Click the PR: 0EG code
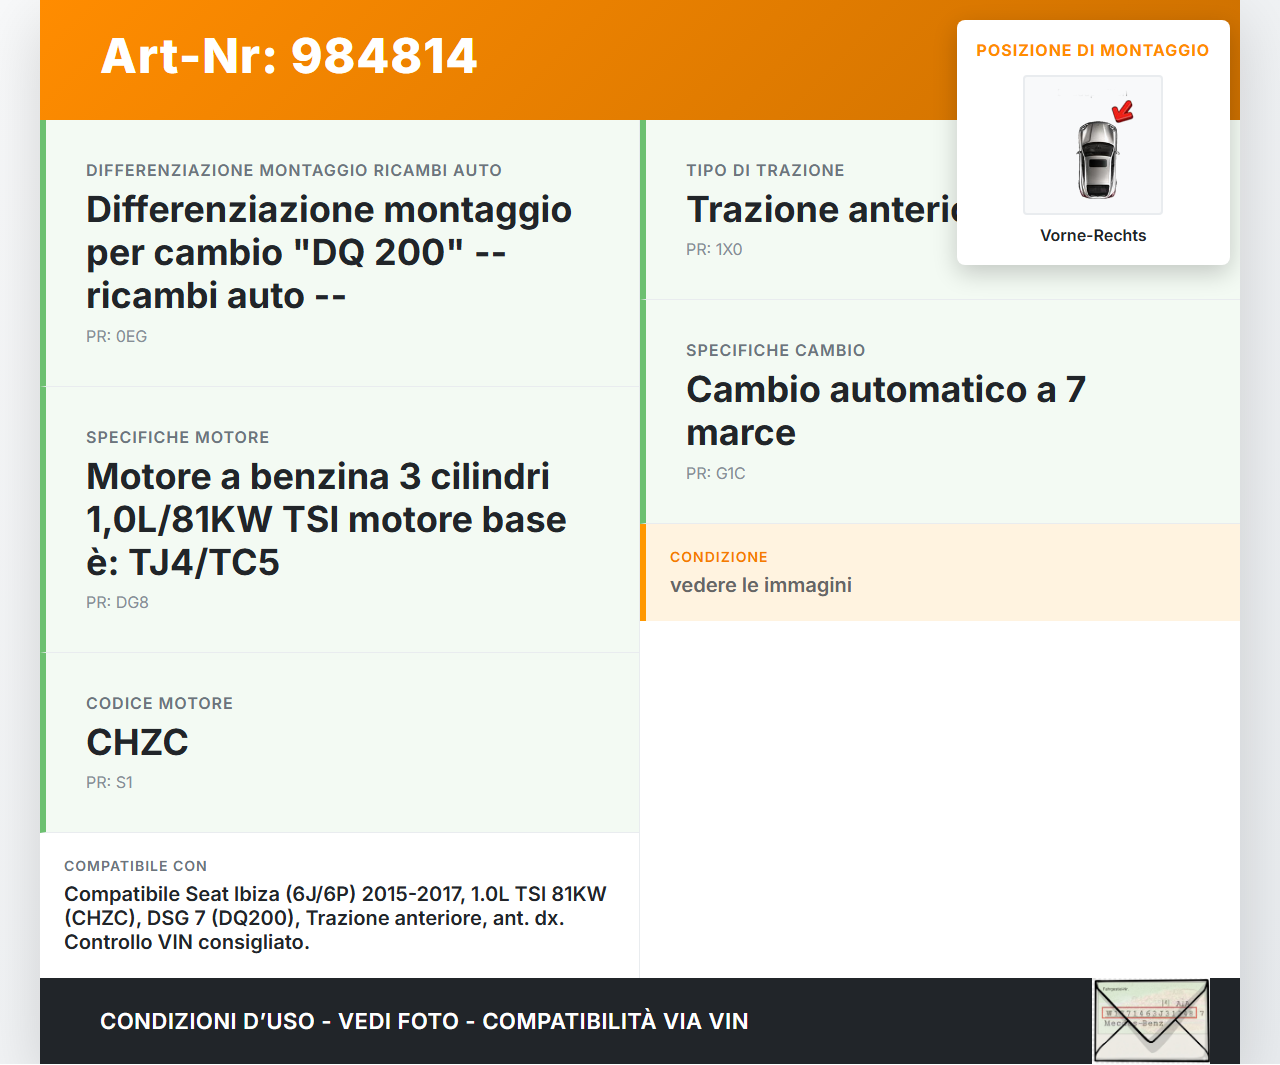Image resolution: width=1280 pixels, height=1065 pixels. click(117, 337)
